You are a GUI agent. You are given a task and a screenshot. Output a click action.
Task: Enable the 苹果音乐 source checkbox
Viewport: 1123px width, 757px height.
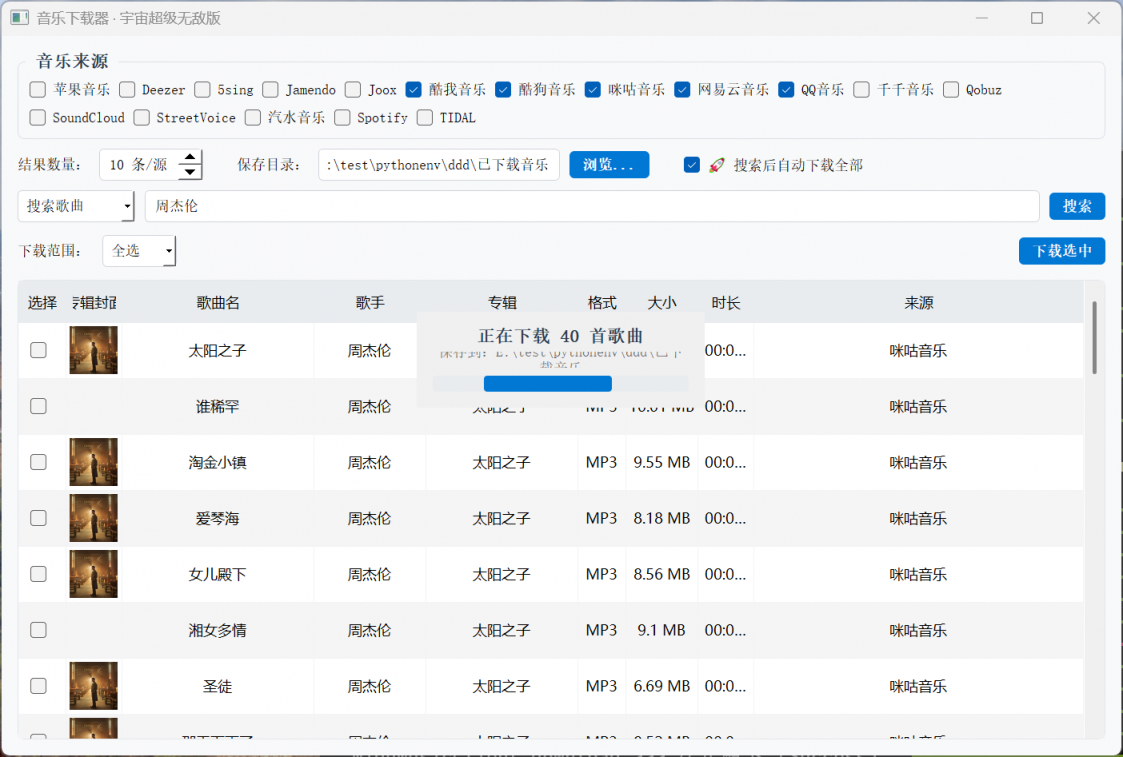[x=38, y=89]
